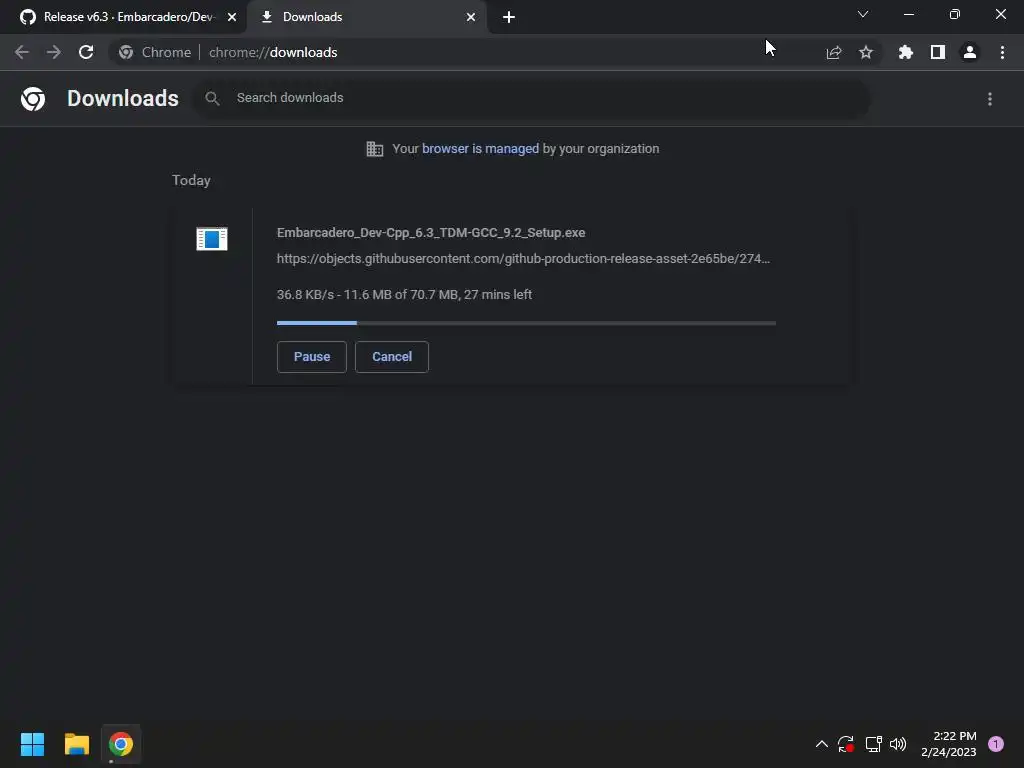Bookmark this page with the star icon

(866, 52)
